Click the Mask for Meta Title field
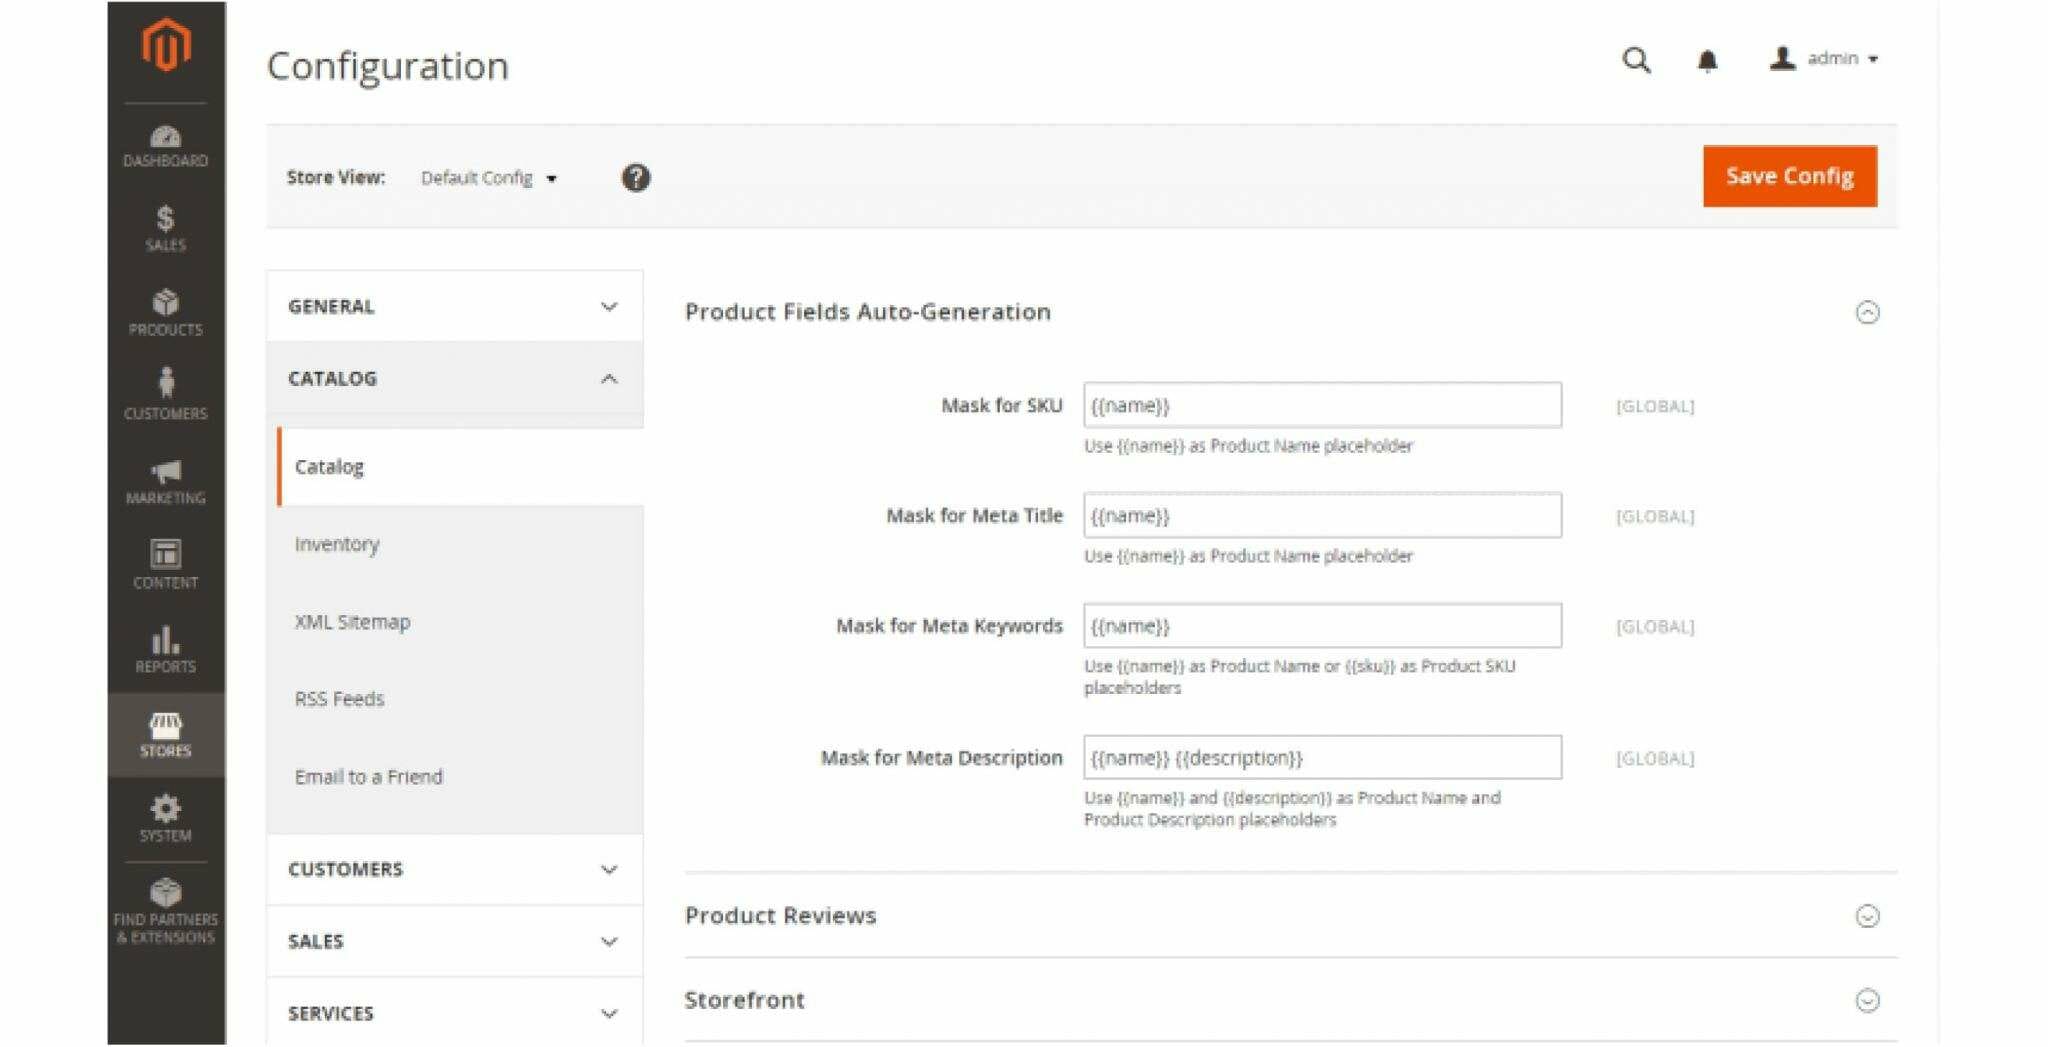 click(x=1322, y=515)
